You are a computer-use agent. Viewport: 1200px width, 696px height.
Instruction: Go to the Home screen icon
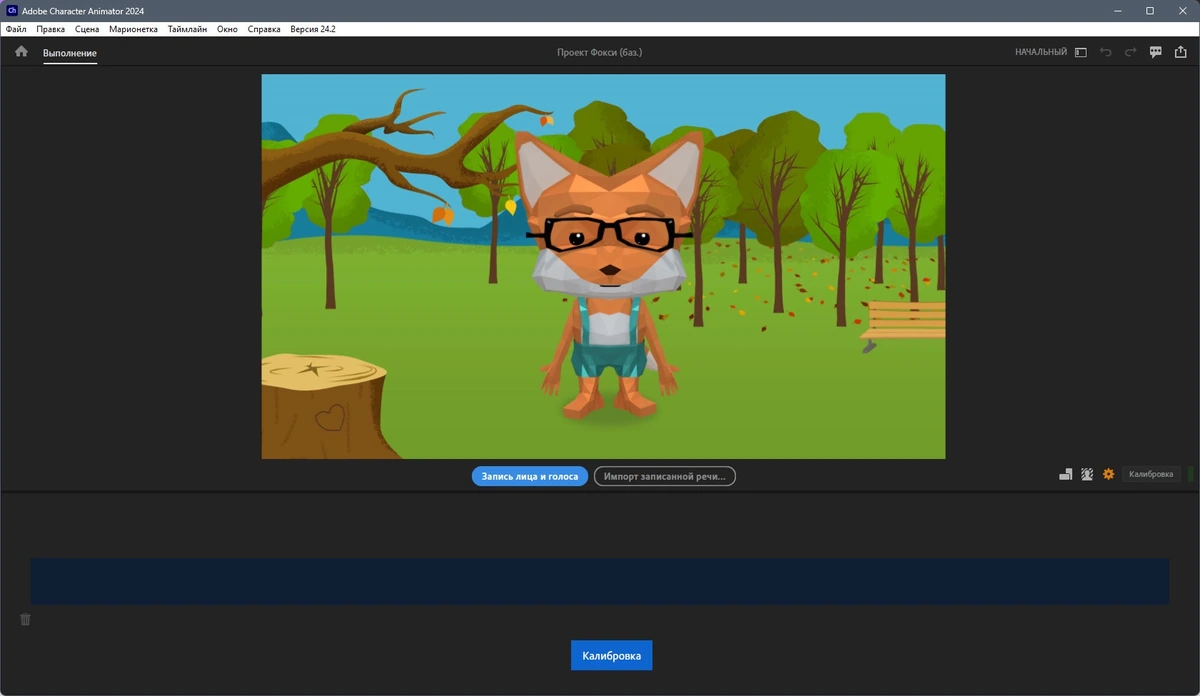pos(21,51)
